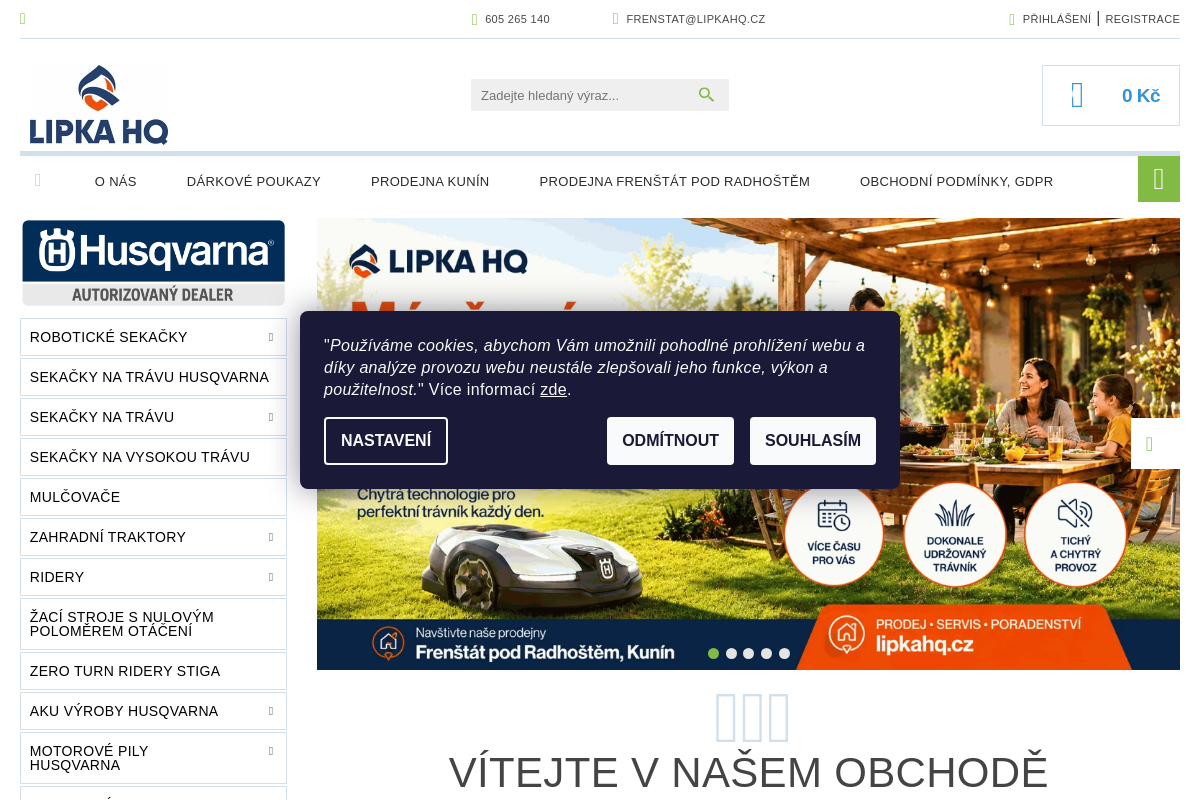
Task: Open the shopping cart icon
Action: coord(1077,95)
